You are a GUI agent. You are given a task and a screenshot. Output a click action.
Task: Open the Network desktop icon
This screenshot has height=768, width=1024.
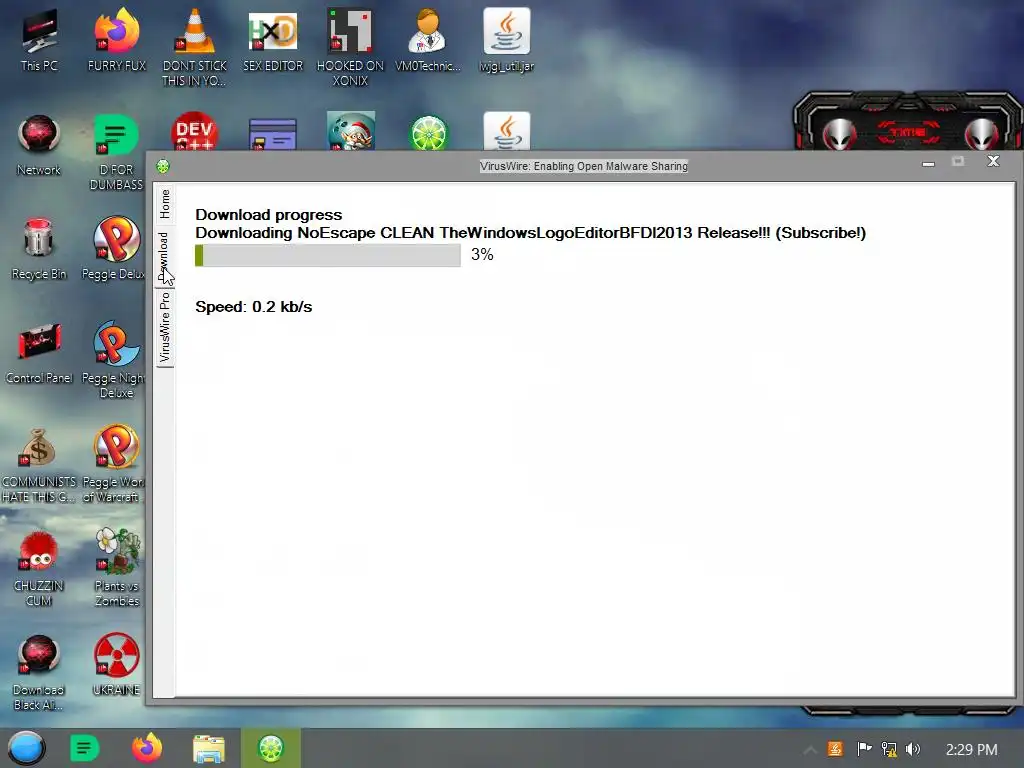coord(39,145)
